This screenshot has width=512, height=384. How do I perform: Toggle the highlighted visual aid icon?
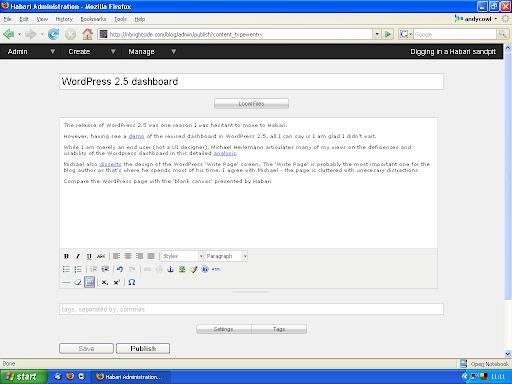tap(90, 282)
